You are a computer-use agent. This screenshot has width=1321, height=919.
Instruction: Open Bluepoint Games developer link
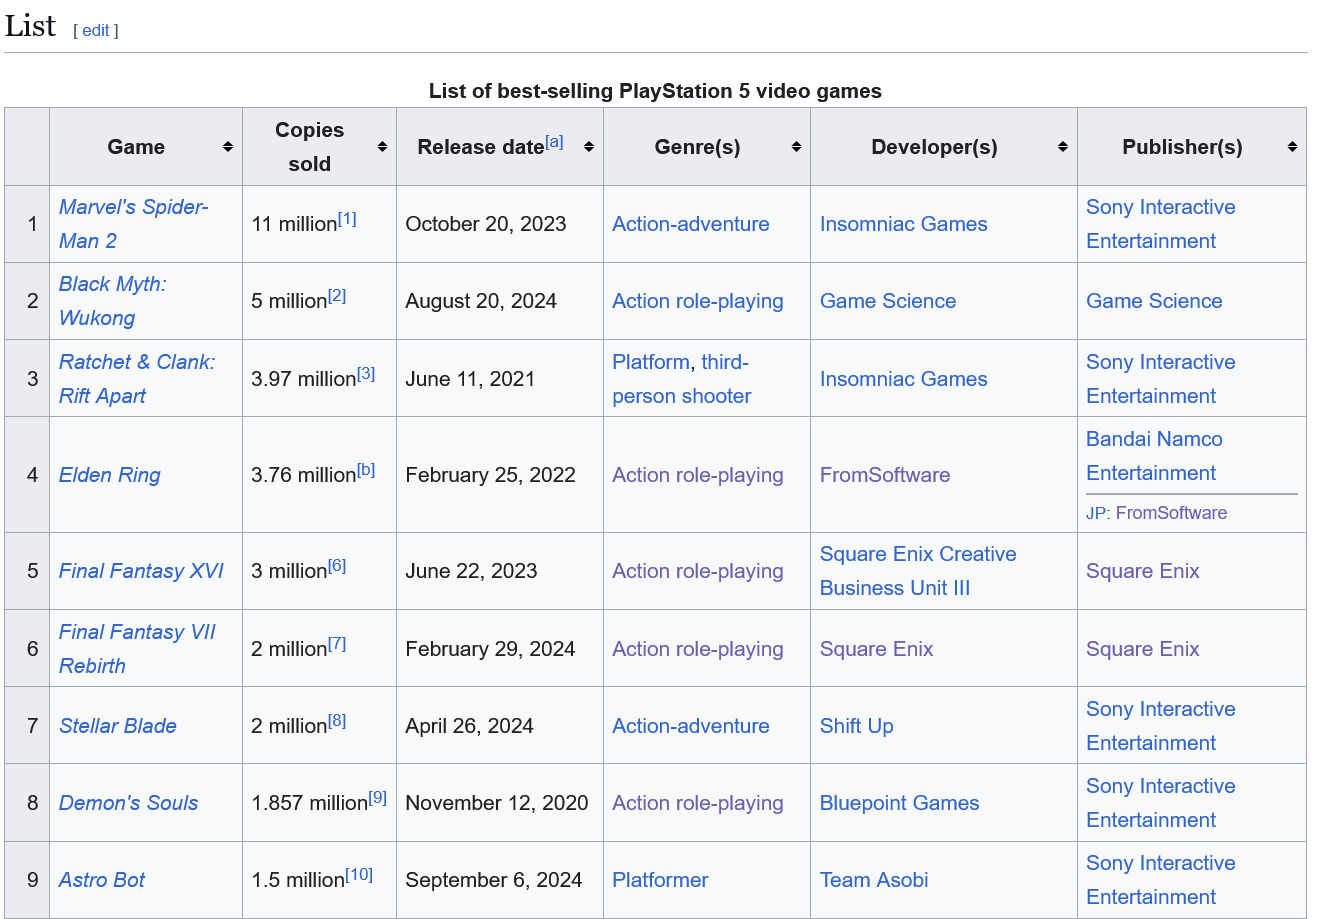pyautogui.click(x=900, y=803)
